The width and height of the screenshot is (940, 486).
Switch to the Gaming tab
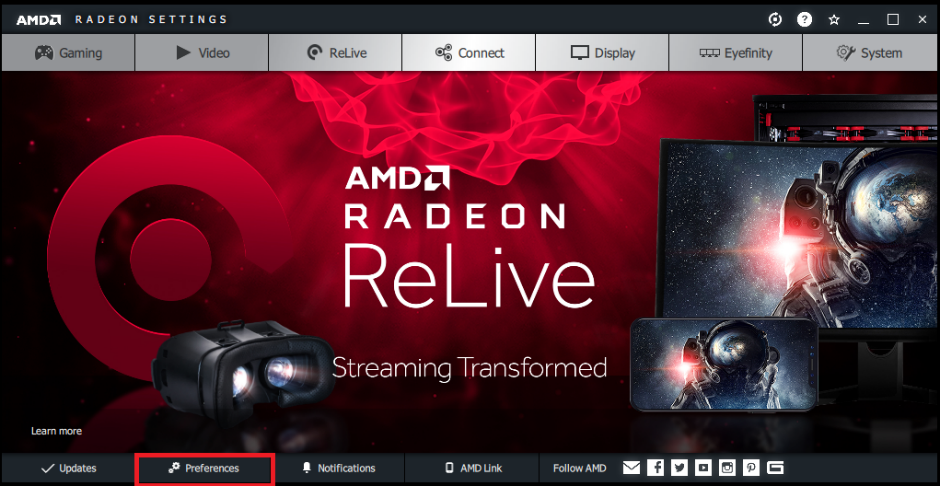coord(68,53)
